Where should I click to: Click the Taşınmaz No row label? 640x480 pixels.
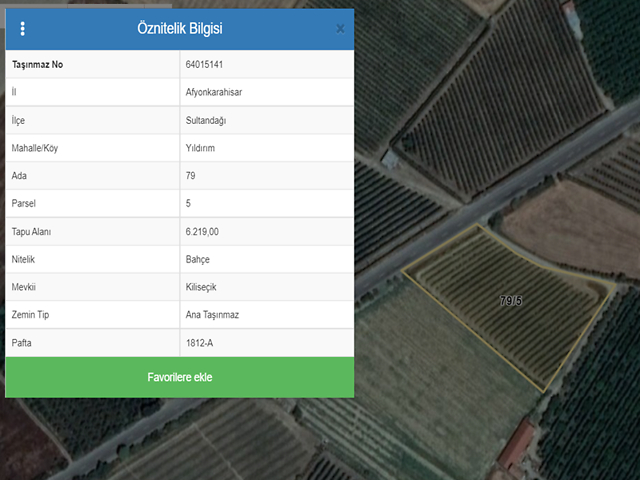(37, 64)
